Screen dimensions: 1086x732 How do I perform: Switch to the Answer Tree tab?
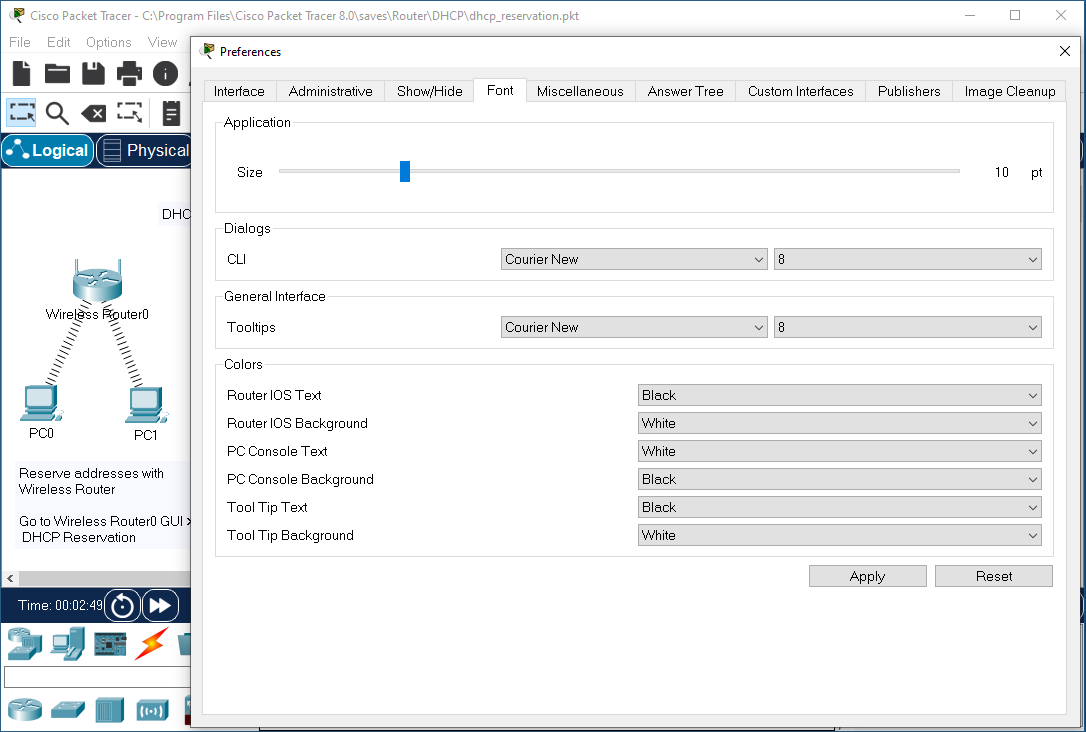pyautogui.click(x=686, y=91)
